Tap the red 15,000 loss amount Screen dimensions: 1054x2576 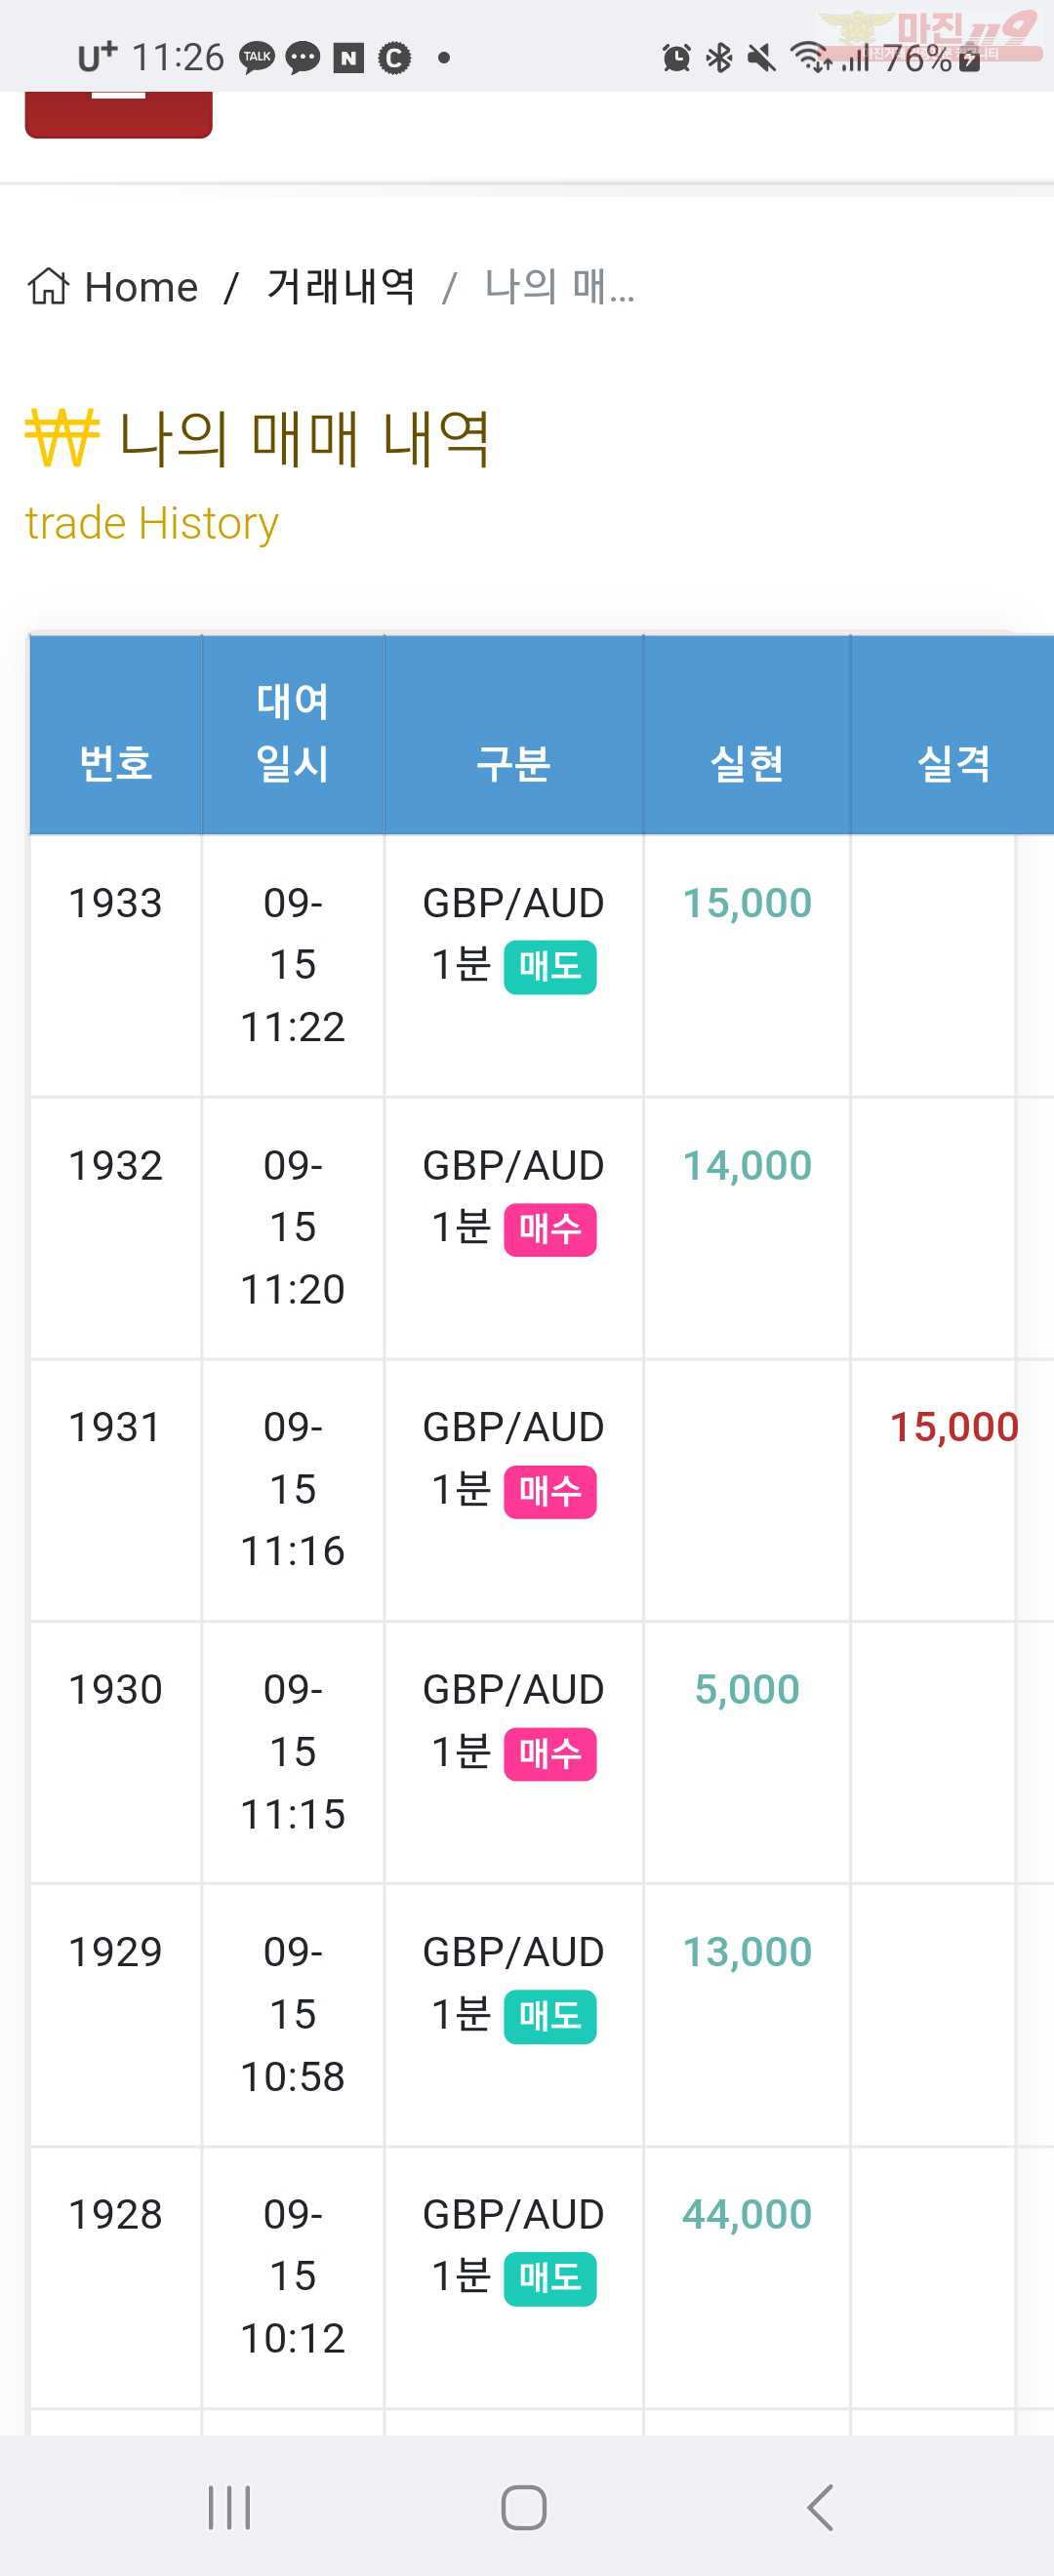(x=954, y=1427)
